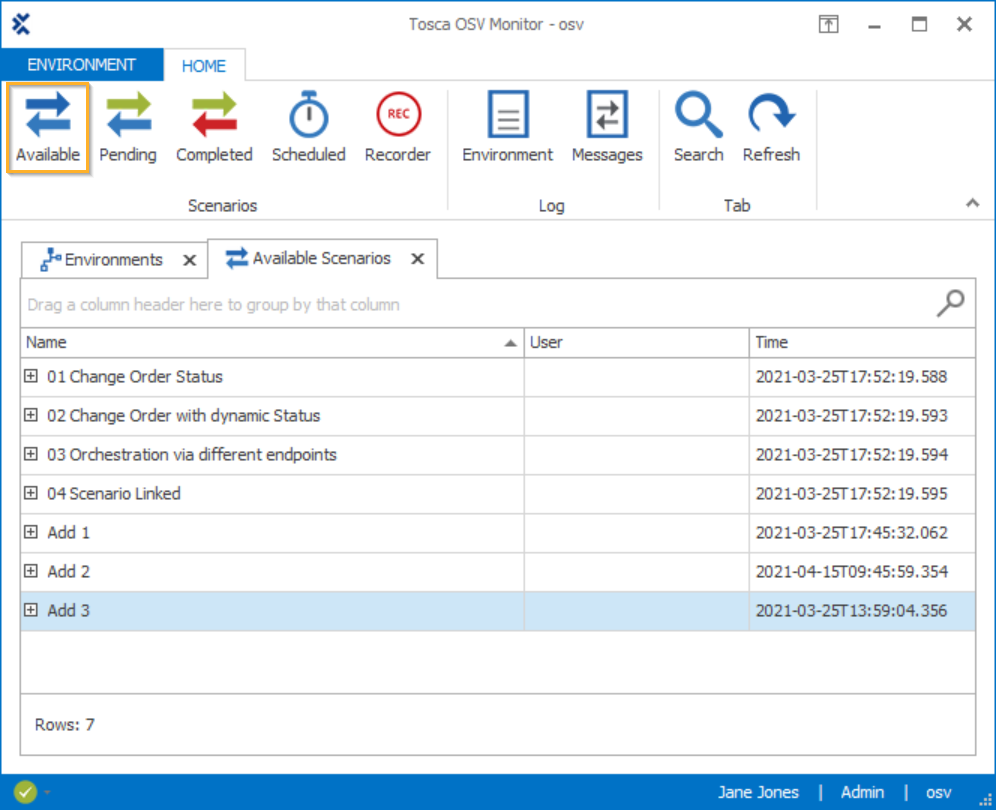Image resolution: width=996 pixels, height=810 pixels.
Task: Select the 04 Scenario Linked row
Action: [270, 494]
